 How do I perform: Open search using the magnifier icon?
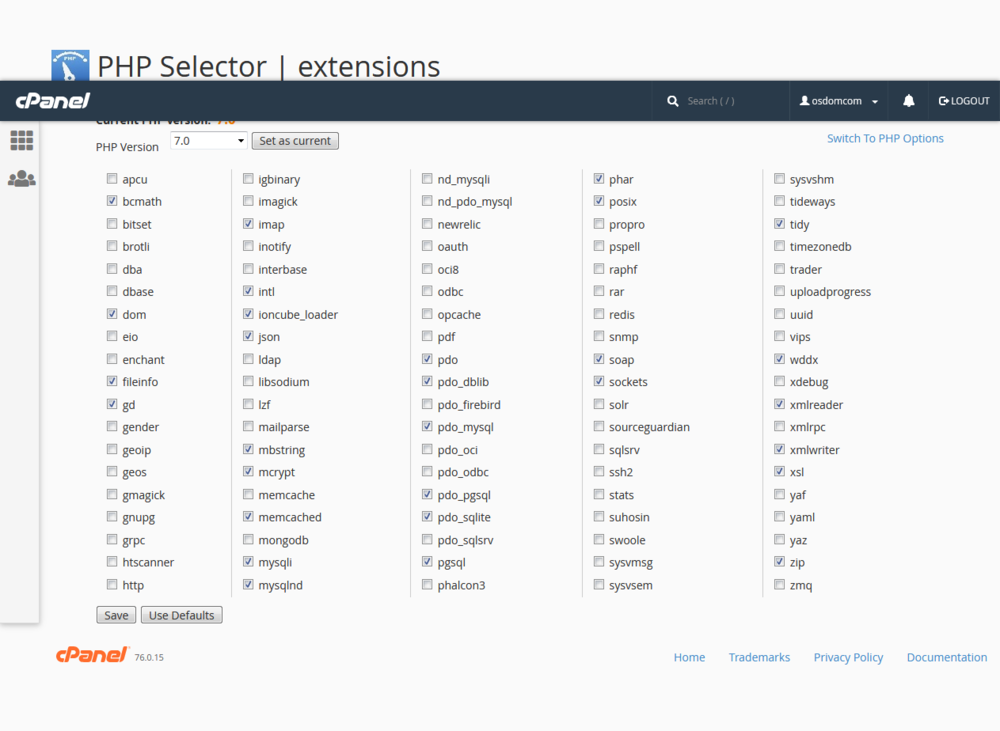[673, 100]
